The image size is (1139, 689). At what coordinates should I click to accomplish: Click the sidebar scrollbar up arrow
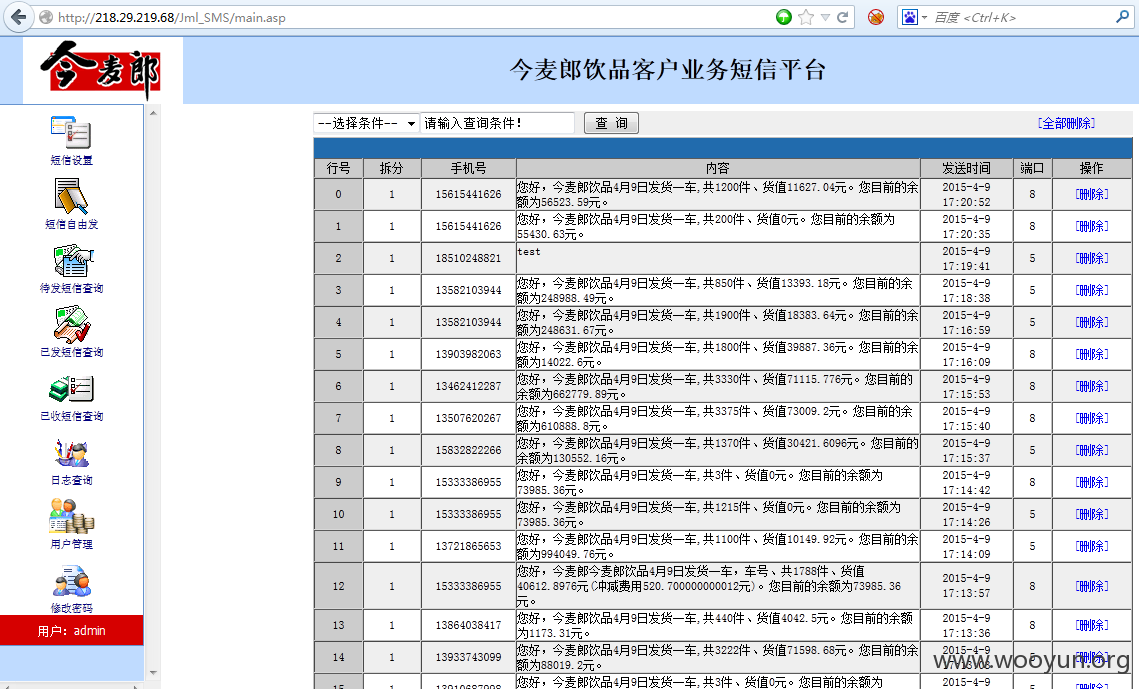pos(153,113)
